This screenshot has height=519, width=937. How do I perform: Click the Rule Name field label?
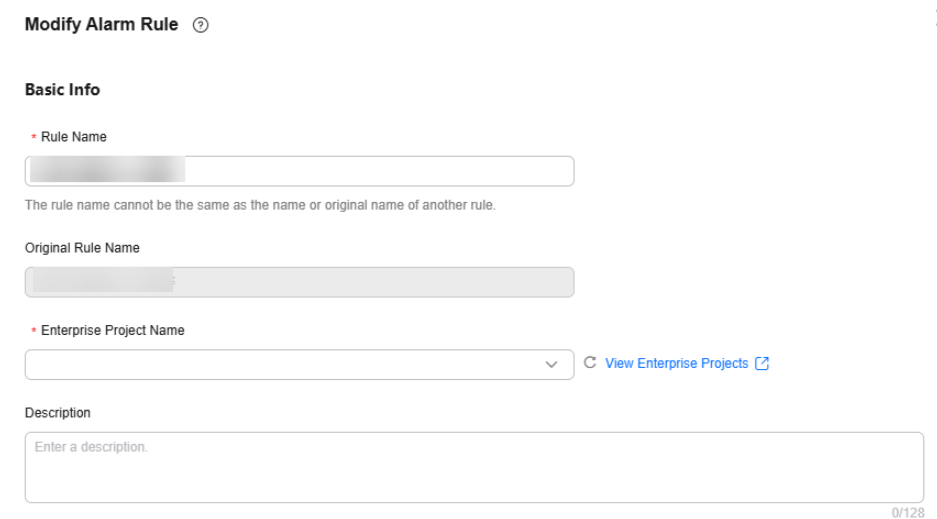(x=74, y=137)
